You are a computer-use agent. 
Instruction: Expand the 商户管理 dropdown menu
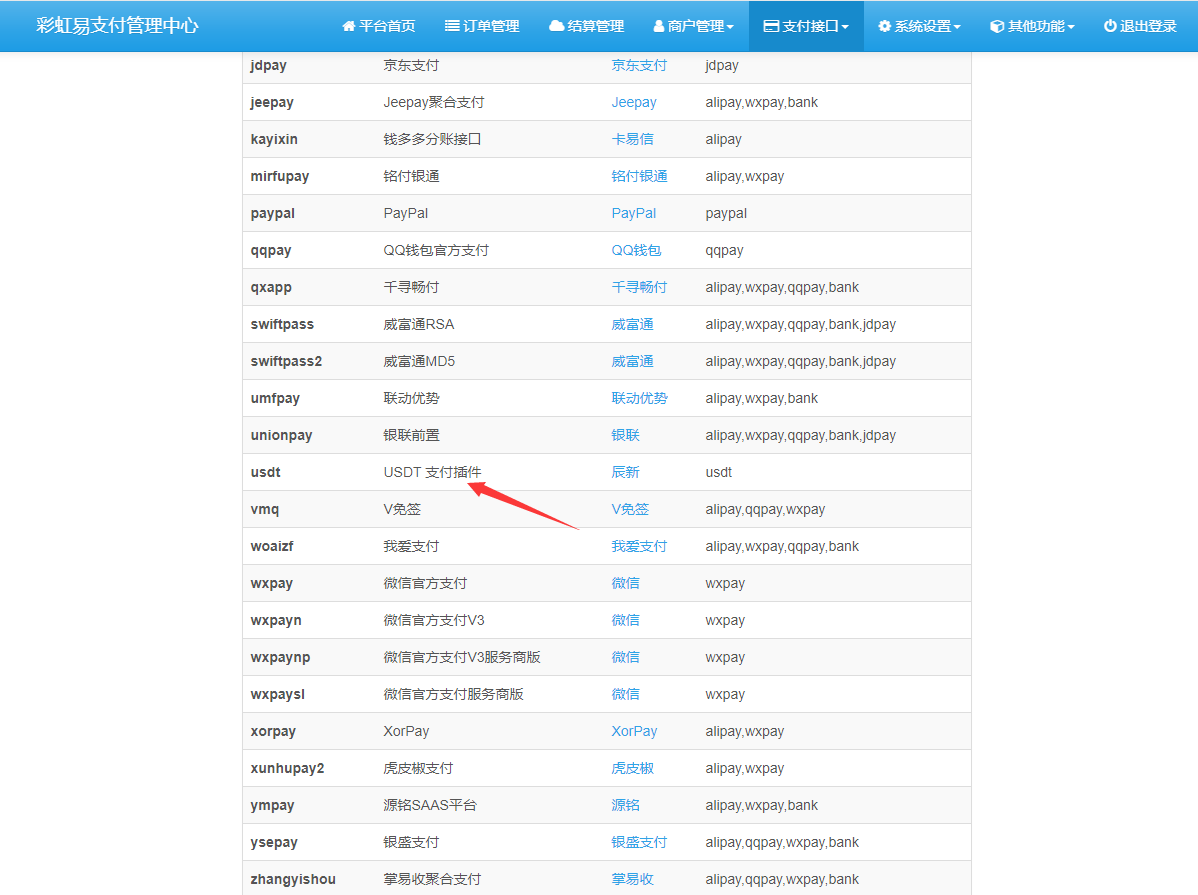693,26
